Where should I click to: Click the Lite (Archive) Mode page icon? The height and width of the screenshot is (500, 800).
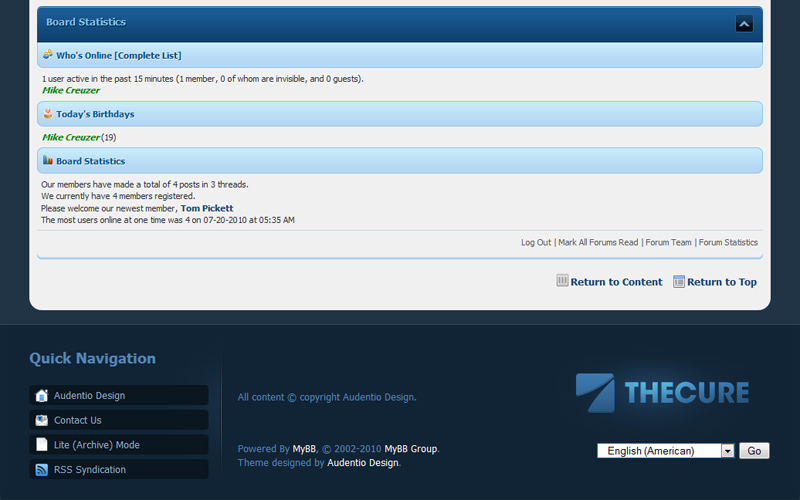41,444
